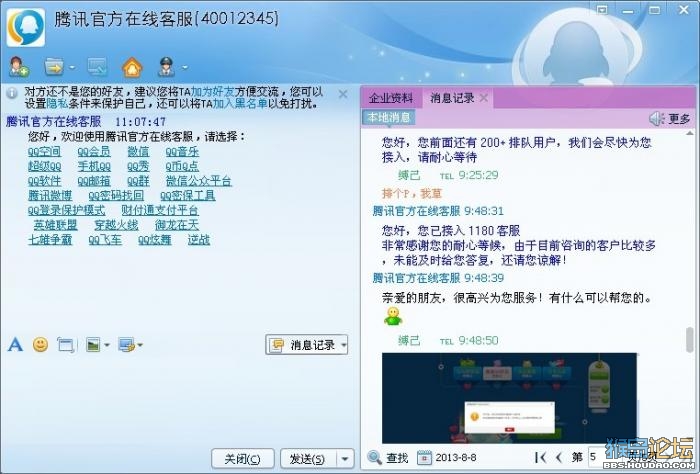
Task: Click the 加为好友 link in notice
Action: coord(212,92)
